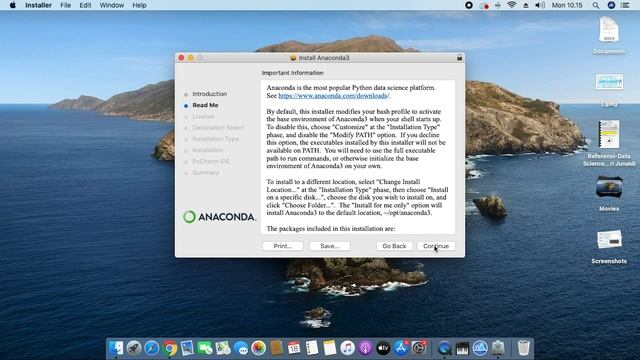Select the Summary step in the sidebar

(x=206, y=173)
